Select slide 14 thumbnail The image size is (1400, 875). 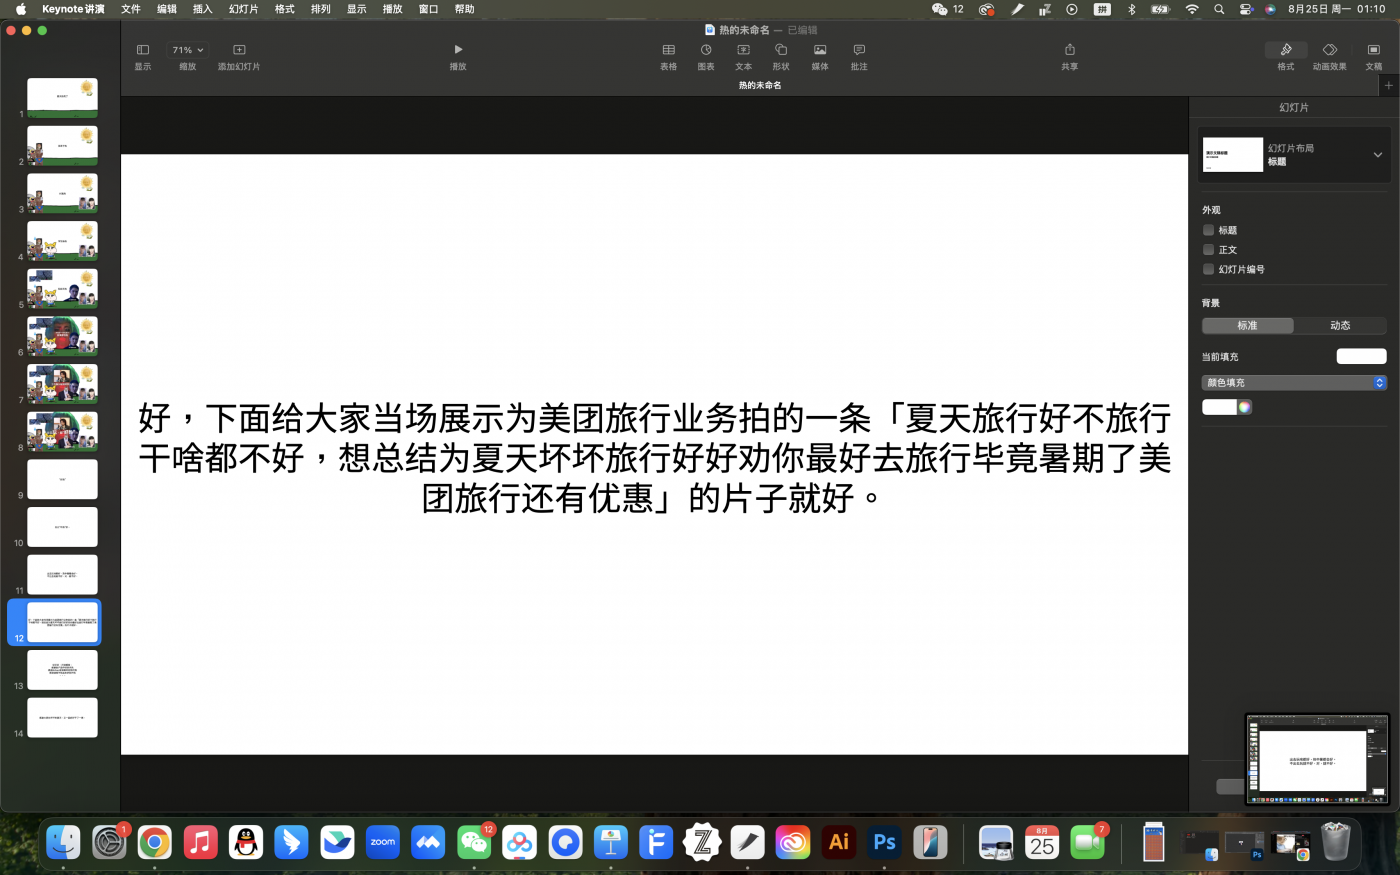pyautogui.click(x=62, y=718)
